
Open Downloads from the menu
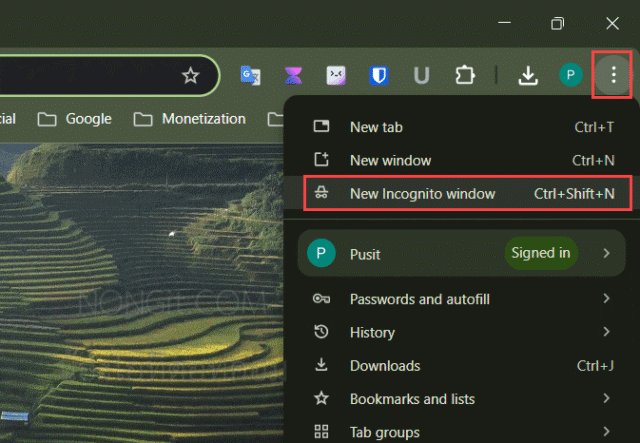(x=462, y=365)
